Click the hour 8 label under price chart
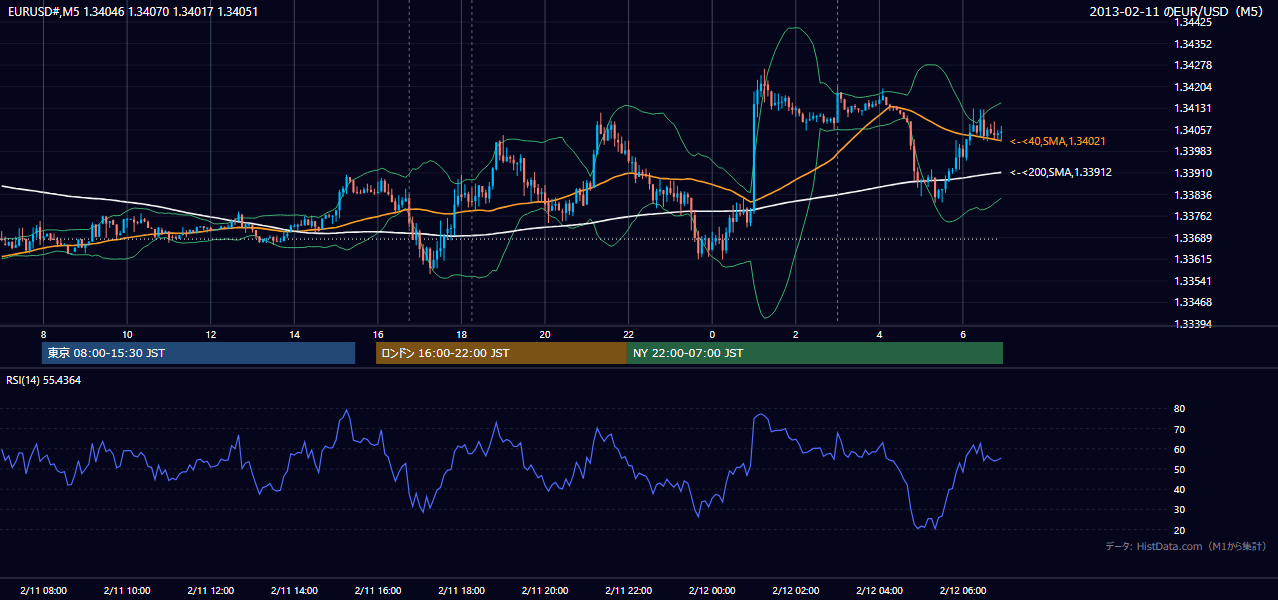 pyautogui.click(x=43, y=334)
